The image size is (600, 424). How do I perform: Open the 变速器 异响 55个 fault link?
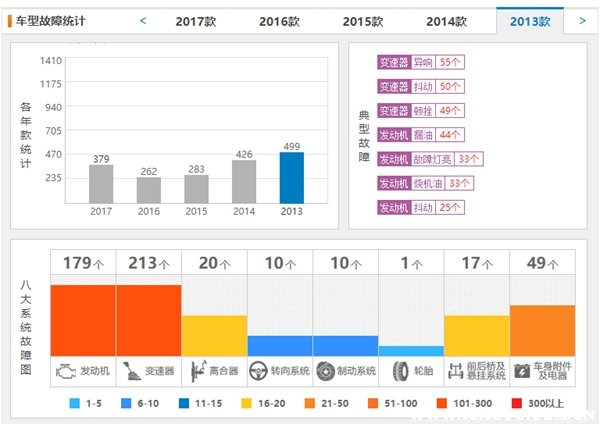[420, 62]
